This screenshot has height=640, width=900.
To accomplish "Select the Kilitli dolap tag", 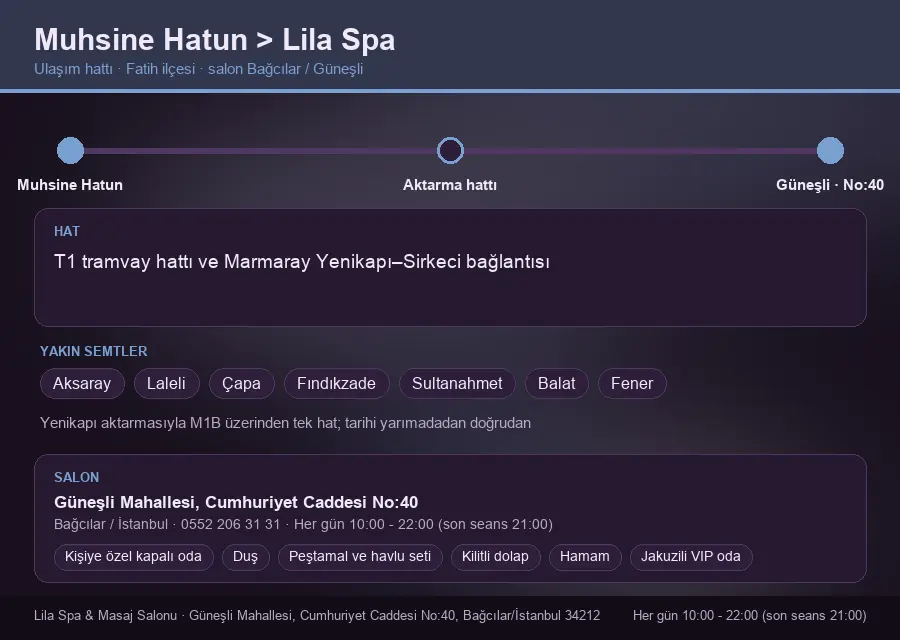I will pos(495,557).
